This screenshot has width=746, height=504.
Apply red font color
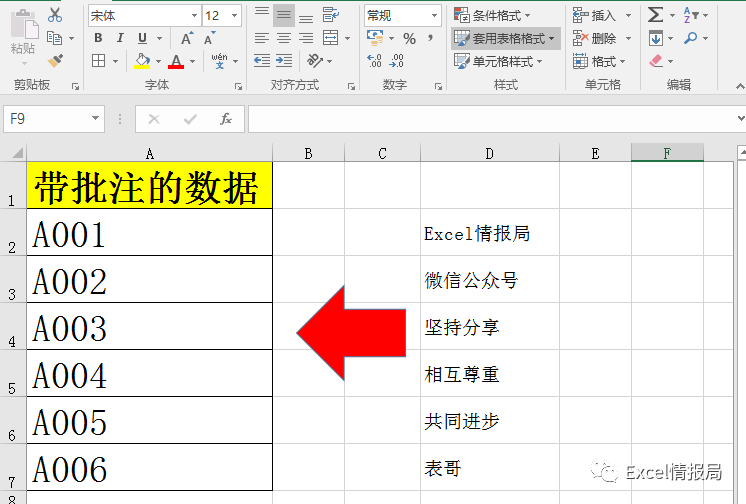point(176,61)
